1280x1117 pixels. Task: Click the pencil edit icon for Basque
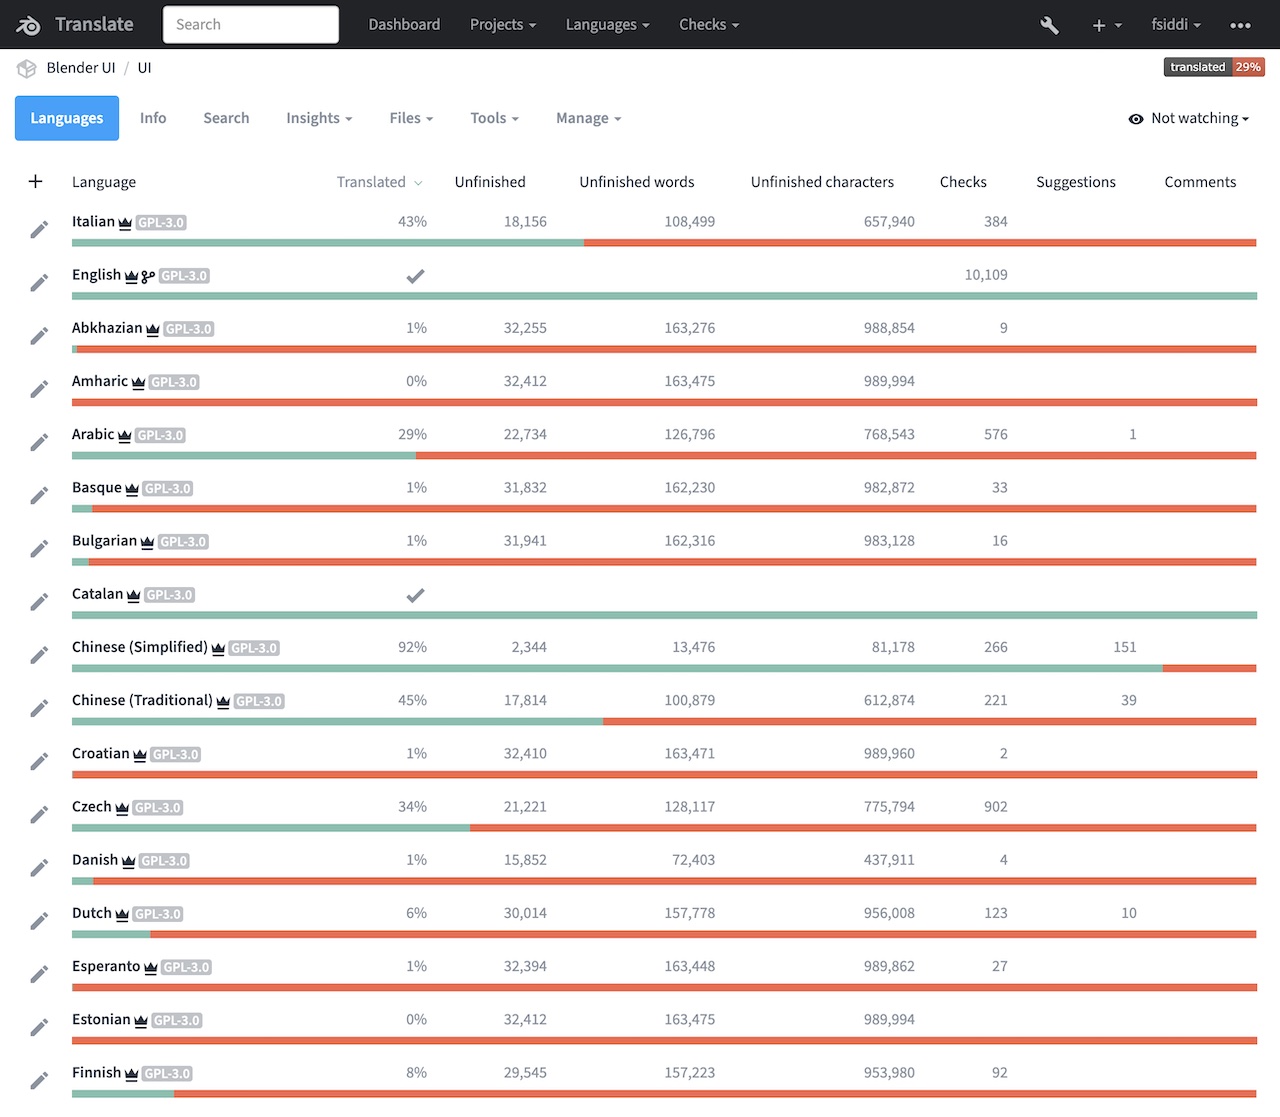39,496
